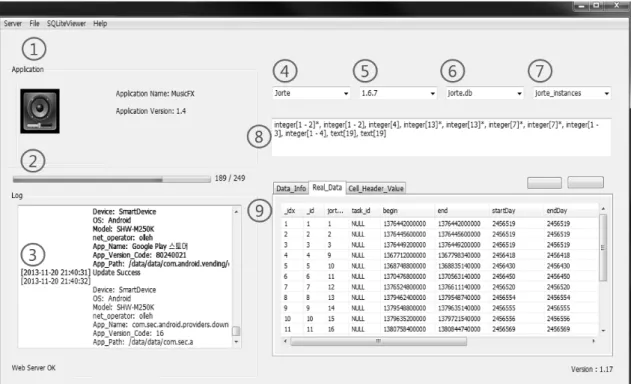
Task: Select begin value 1376442000000 in row 1
Action: click(x=404, y=223)
